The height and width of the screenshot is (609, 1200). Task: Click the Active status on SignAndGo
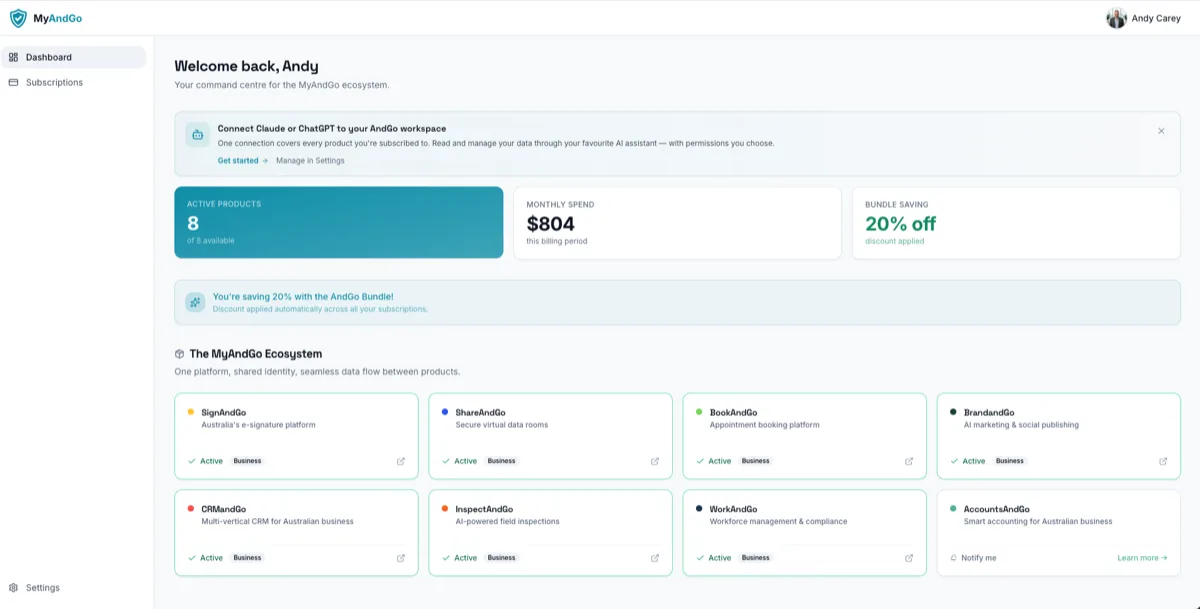point(206,461)
